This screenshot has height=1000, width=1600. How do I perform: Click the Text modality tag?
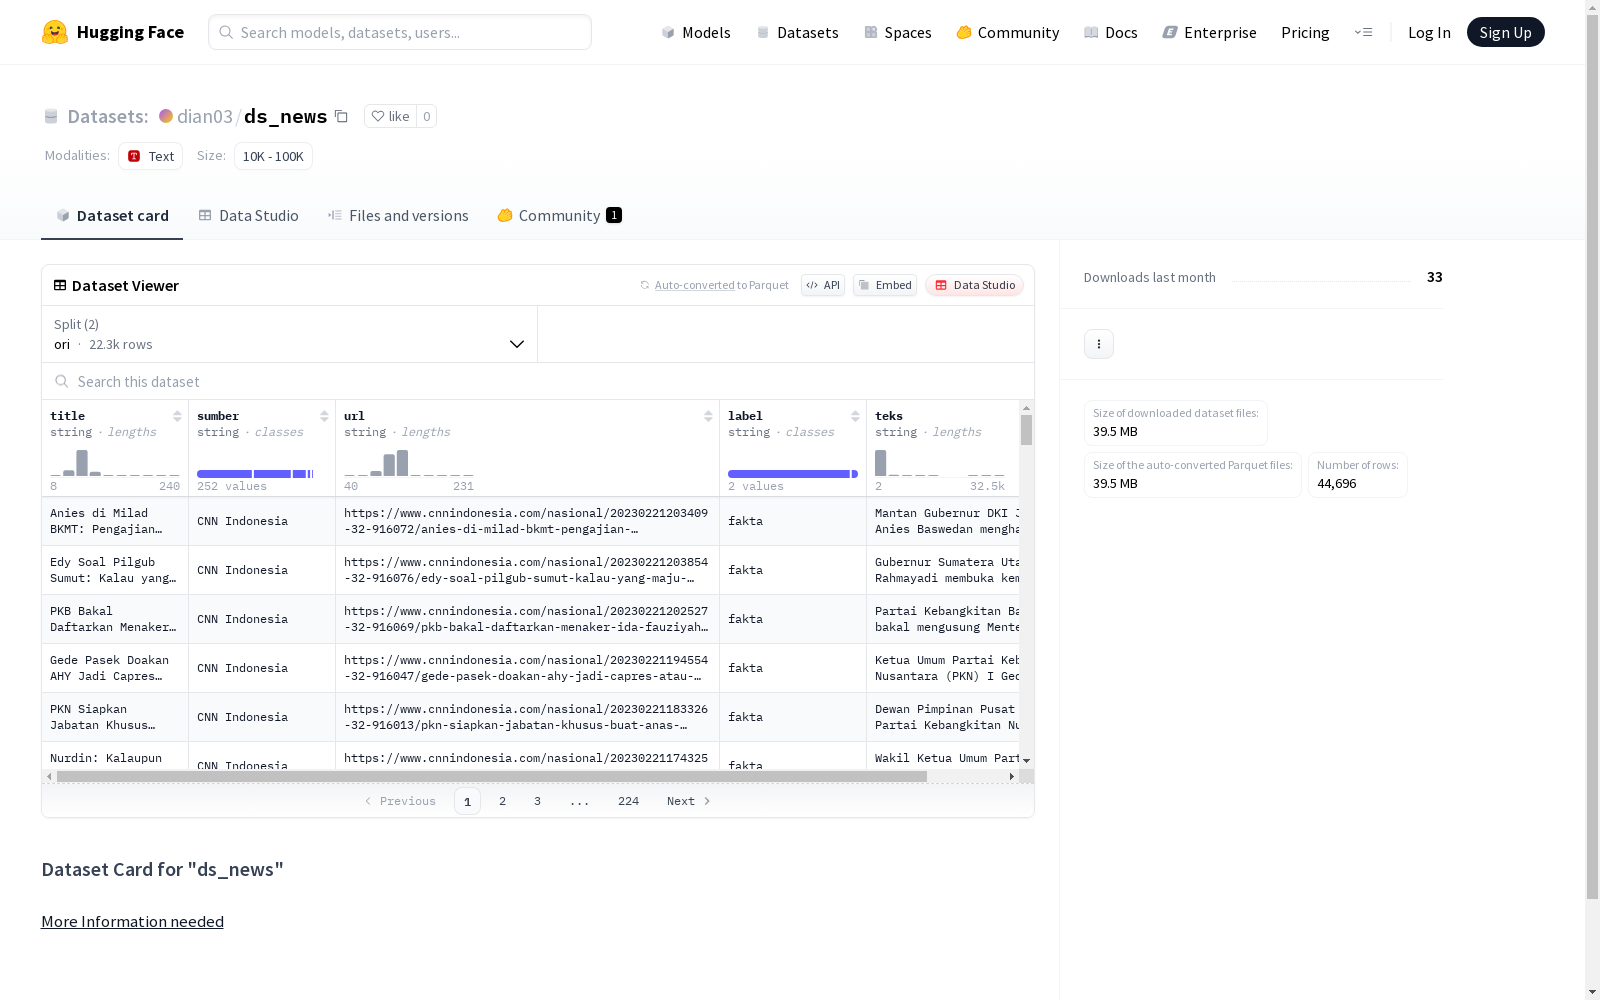(x=151, y=156)
